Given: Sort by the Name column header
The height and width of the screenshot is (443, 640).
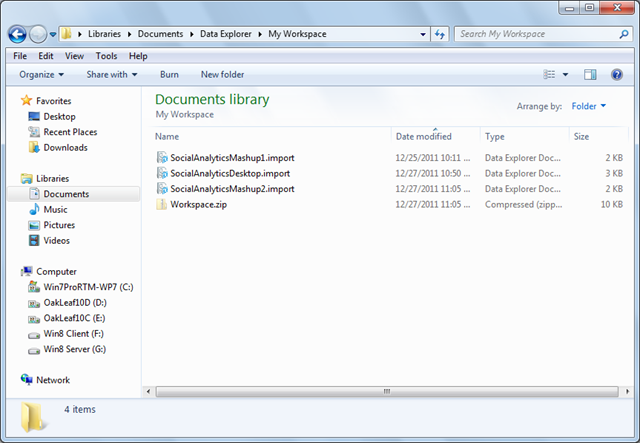Looking at the screenshot, I should (x=167, y=137).
